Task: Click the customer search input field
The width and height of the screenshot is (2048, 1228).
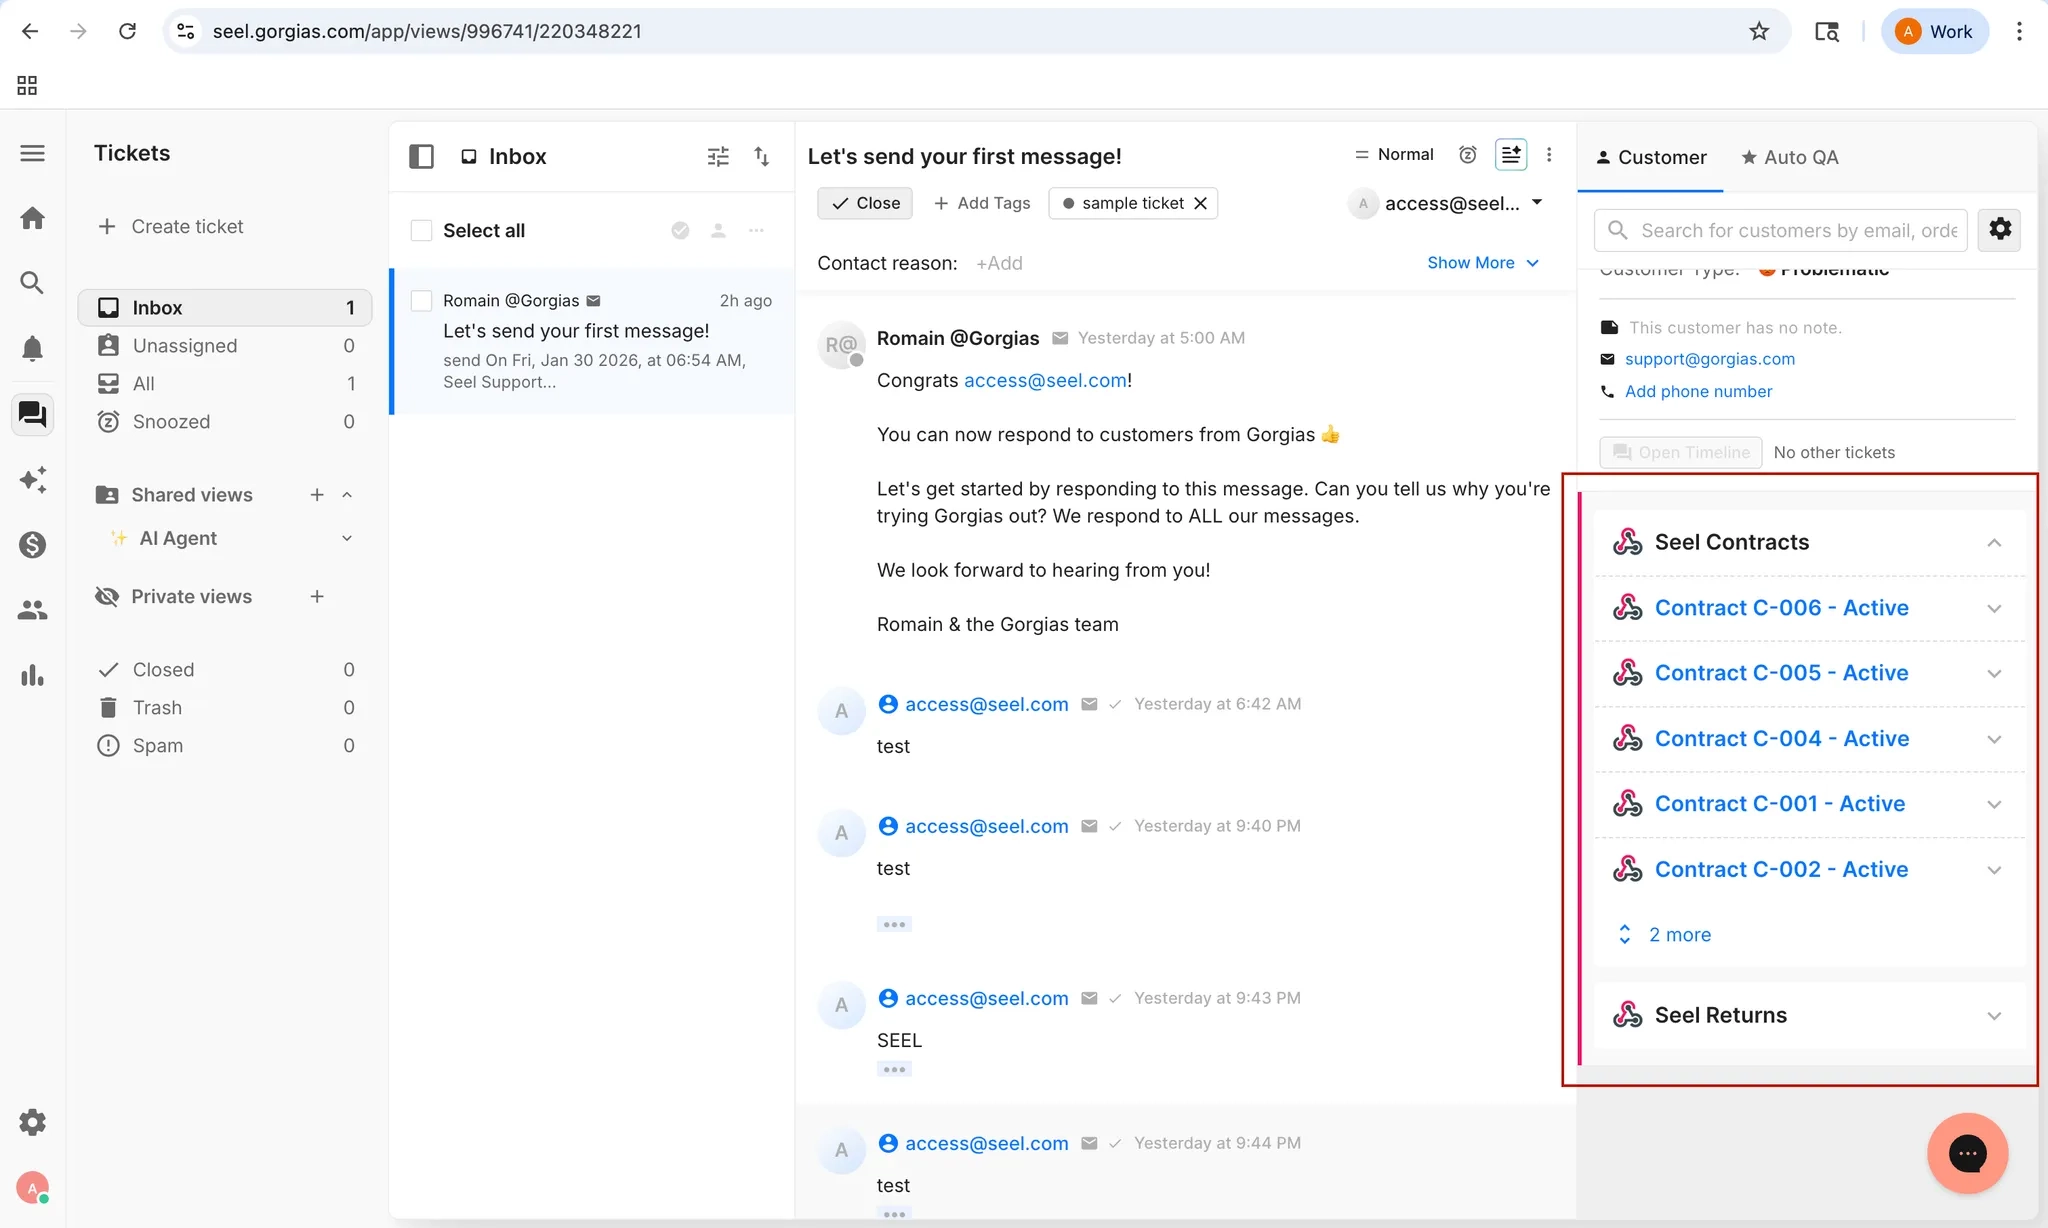Action: pos(1797,231)
